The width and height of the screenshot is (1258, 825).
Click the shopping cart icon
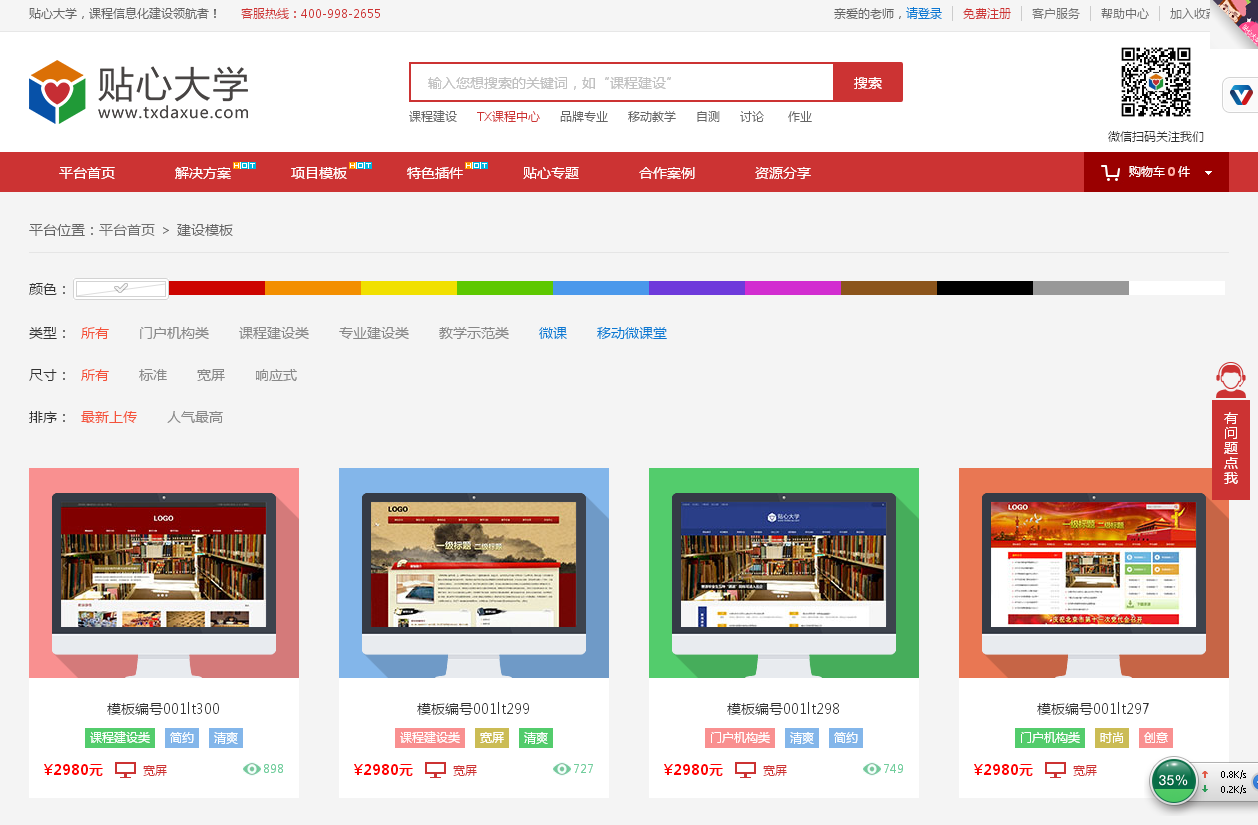click(x=1110, y=173)
